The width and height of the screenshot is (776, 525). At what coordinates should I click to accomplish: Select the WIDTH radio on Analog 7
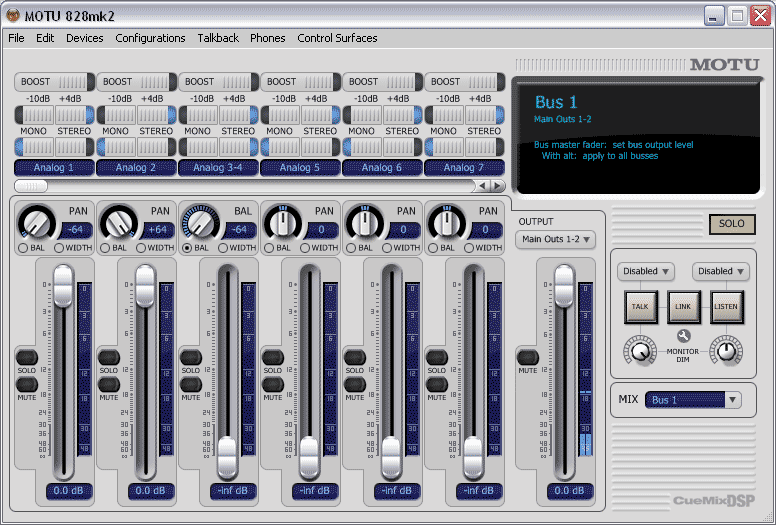[469, 248]
